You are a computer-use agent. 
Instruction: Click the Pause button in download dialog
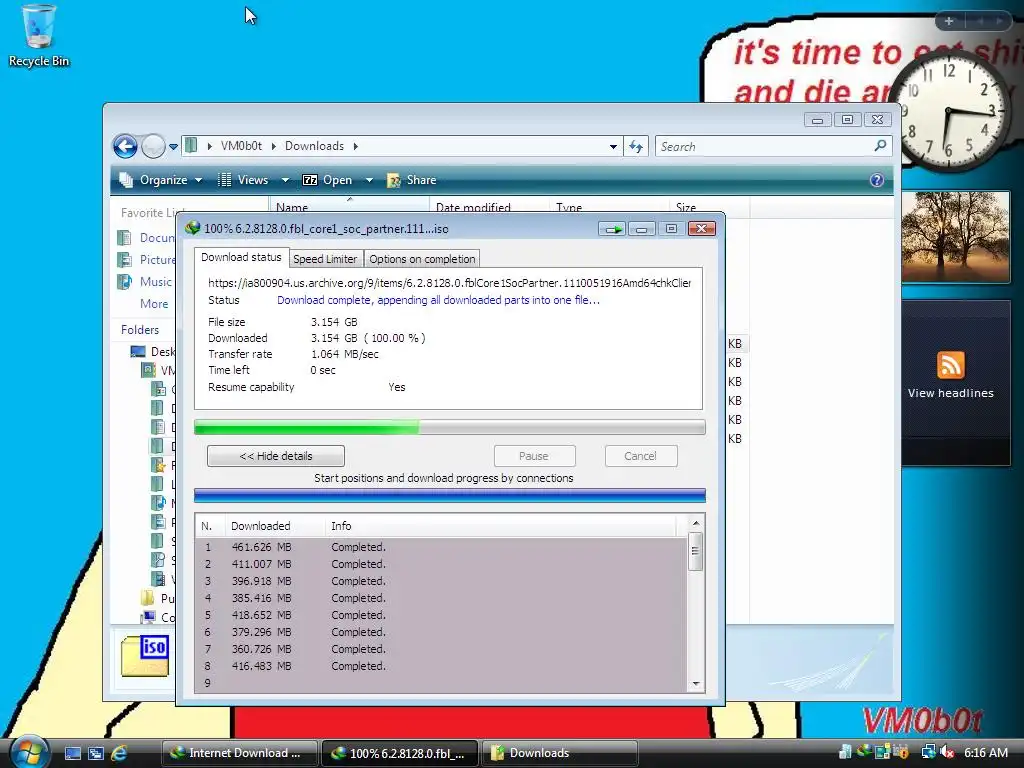click(x=534, y=456)
